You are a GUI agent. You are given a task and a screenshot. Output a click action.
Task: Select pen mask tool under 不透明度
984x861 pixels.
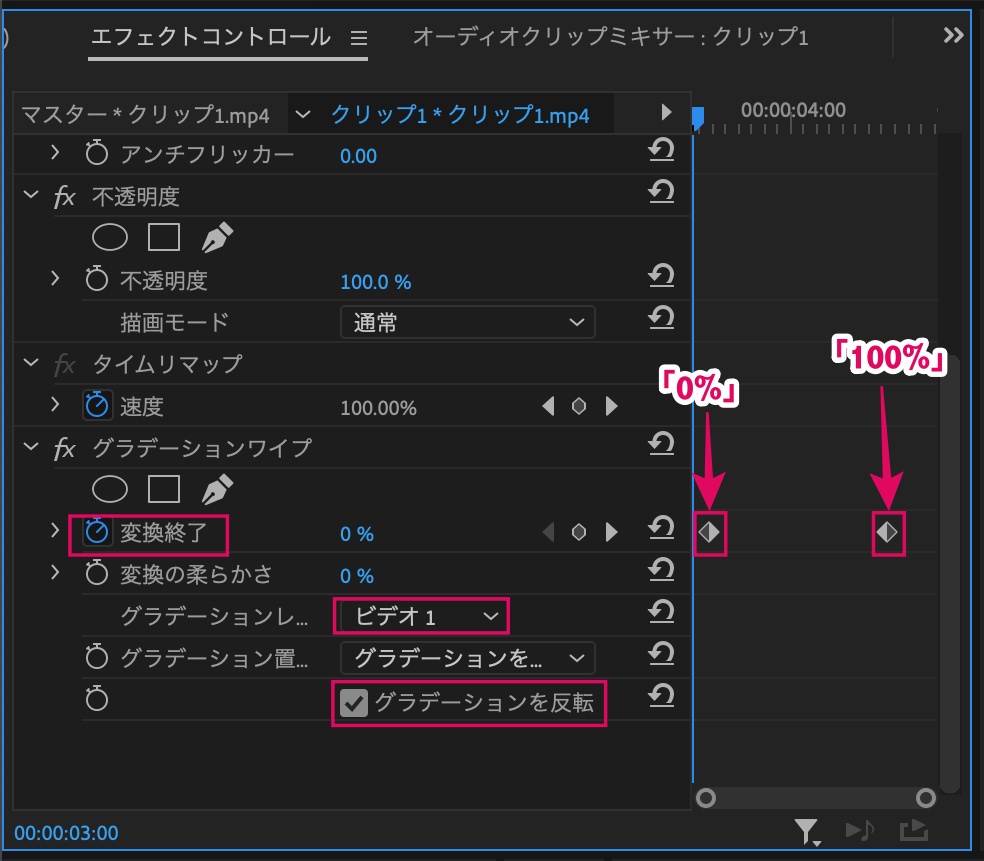tap(217, 237)
